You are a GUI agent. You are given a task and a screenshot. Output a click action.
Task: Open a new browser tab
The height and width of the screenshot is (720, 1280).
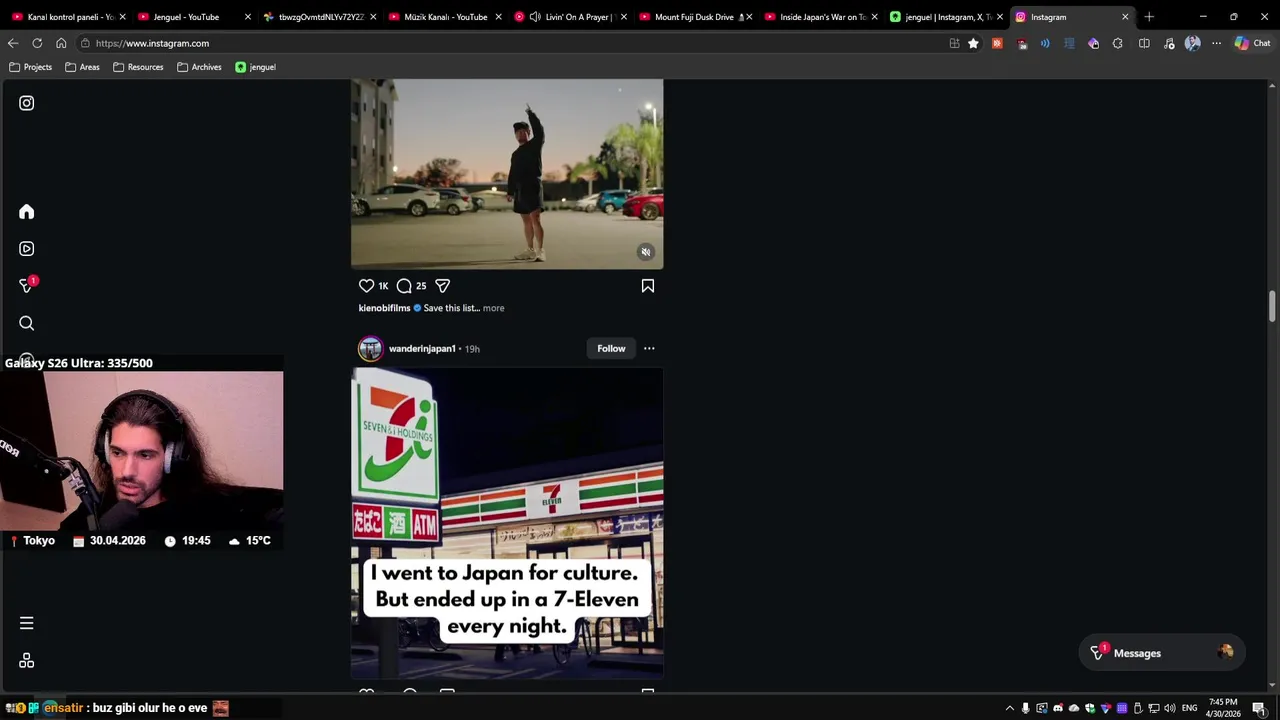click(1149, 17)
